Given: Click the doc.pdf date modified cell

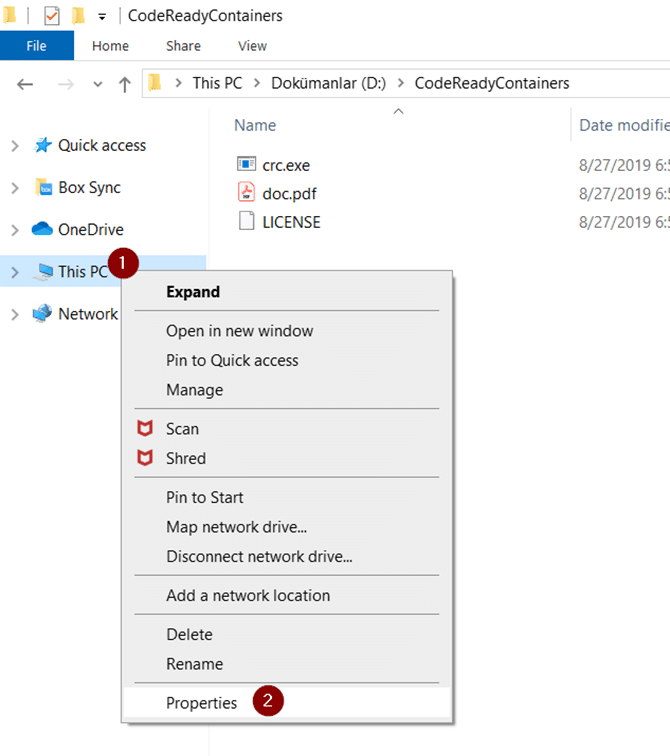Looking at the screenshot, I should coord(624,194).
